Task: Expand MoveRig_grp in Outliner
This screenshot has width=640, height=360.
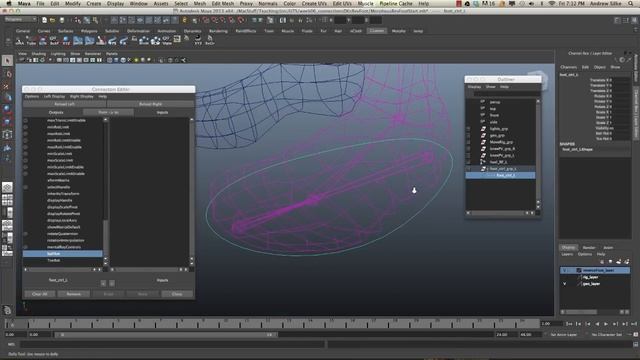Action: pos(468,142)
